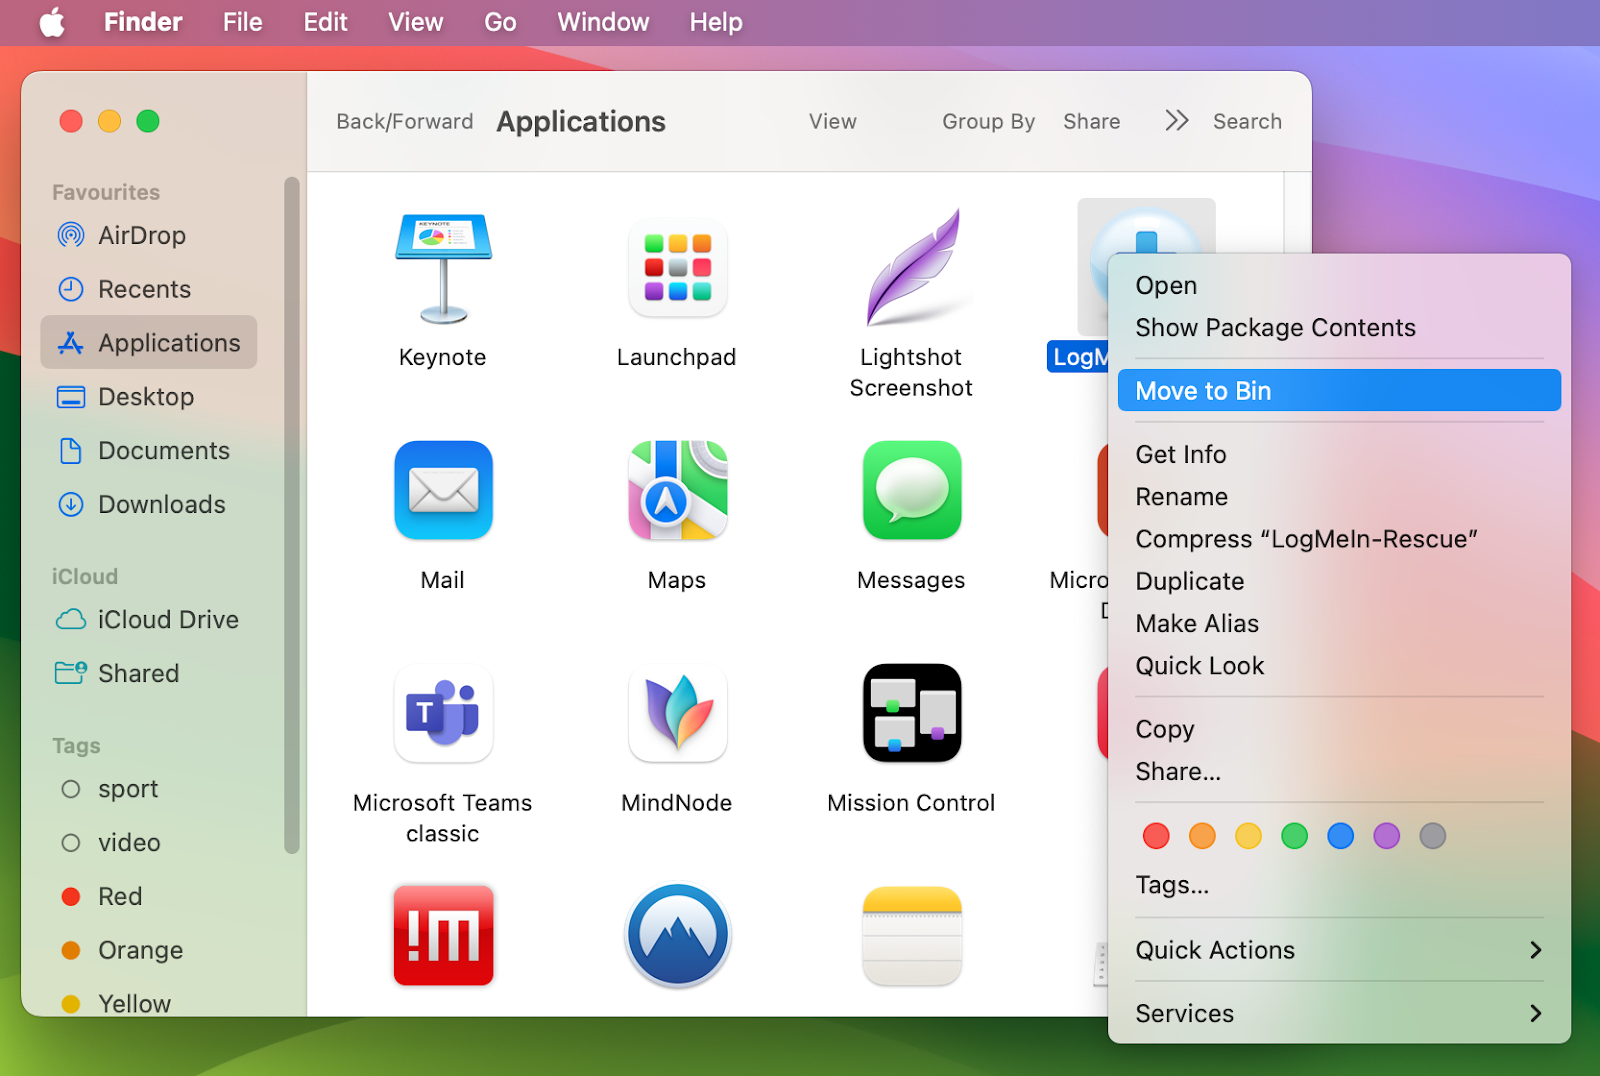
Task: Click the AirDrop sidebar icon
Action: (71, 235)
